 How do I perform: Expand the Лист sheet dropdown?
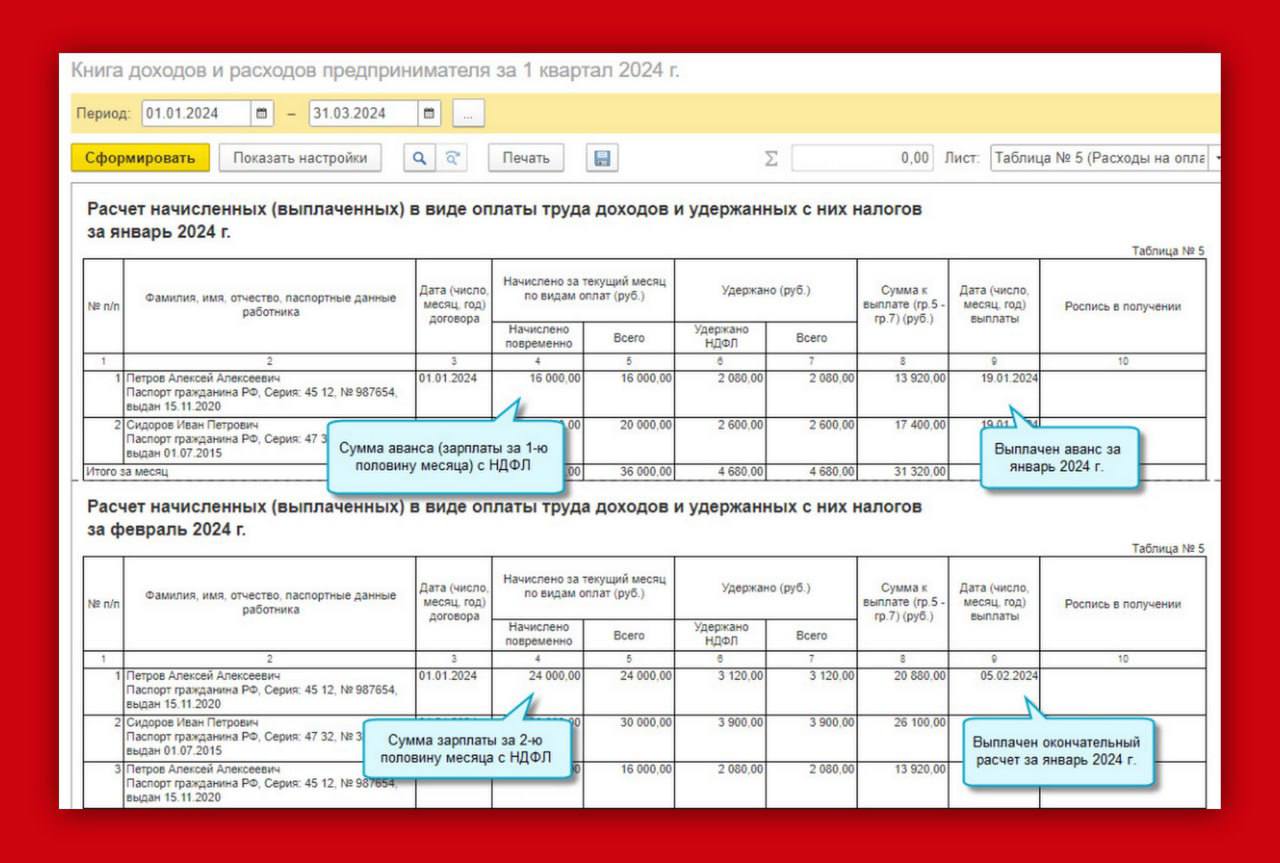[1215, 158]
